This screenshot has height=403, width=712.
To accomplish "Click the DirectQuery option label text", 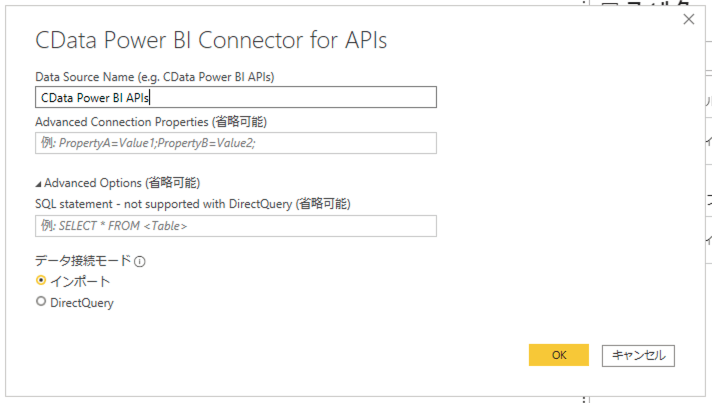I will [x=82, y=302].
